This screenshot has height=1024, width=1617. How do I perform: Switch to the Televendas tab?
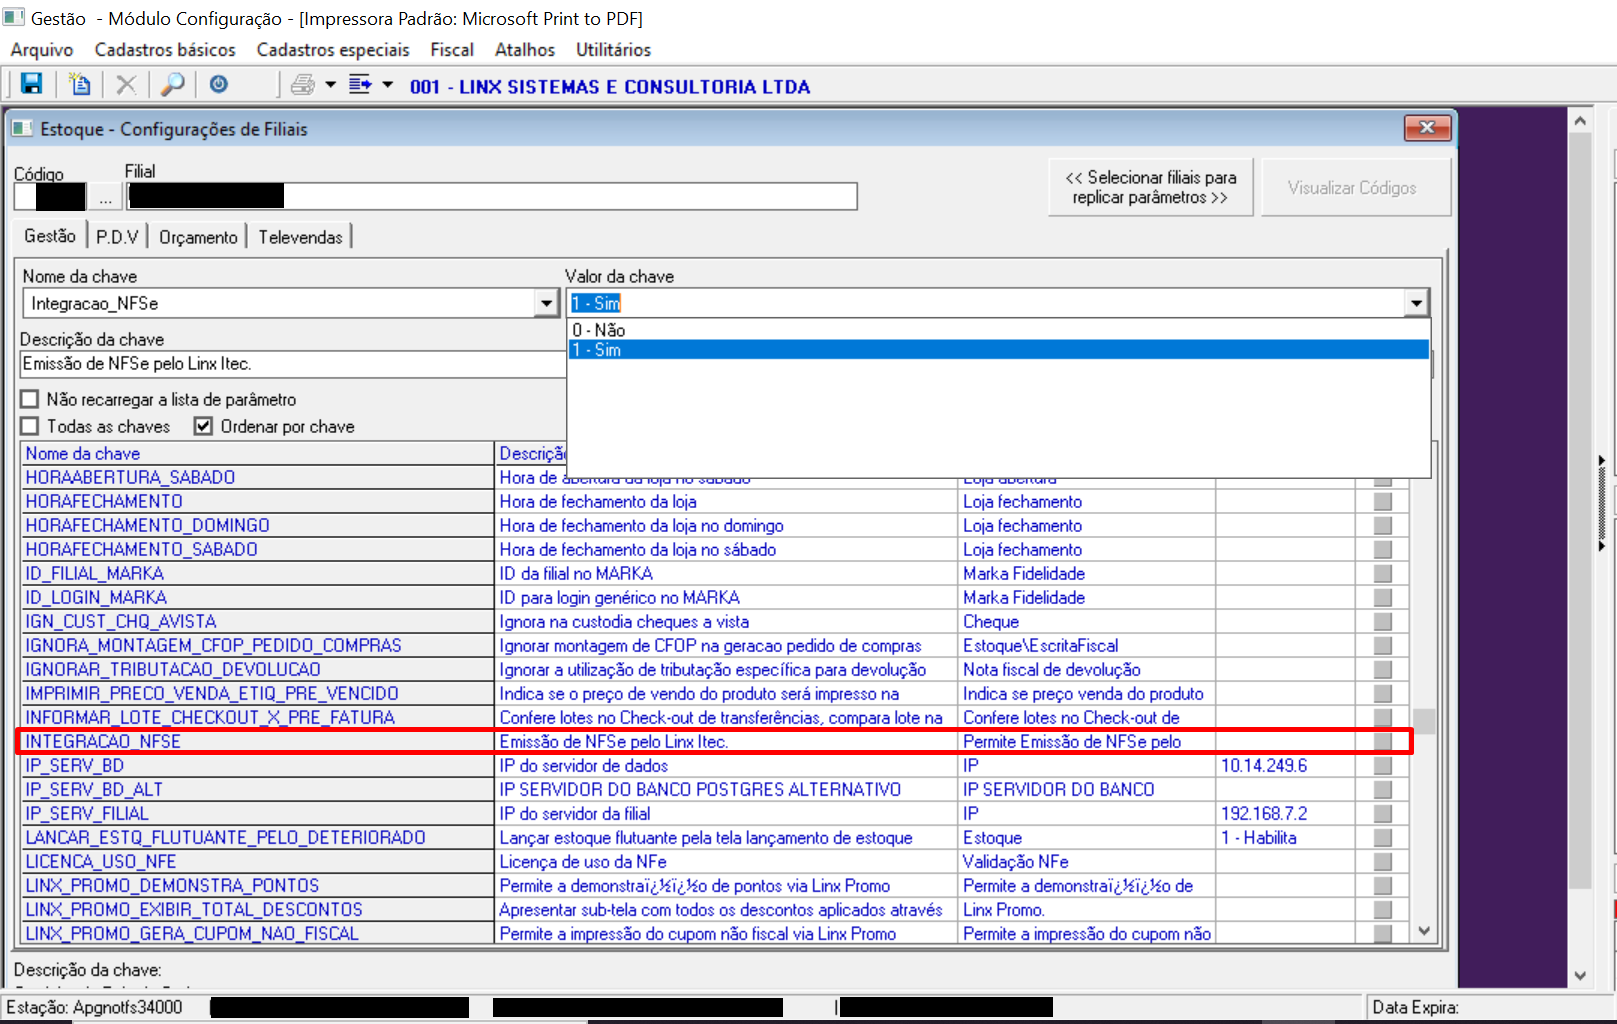click(x=300, y=237)
